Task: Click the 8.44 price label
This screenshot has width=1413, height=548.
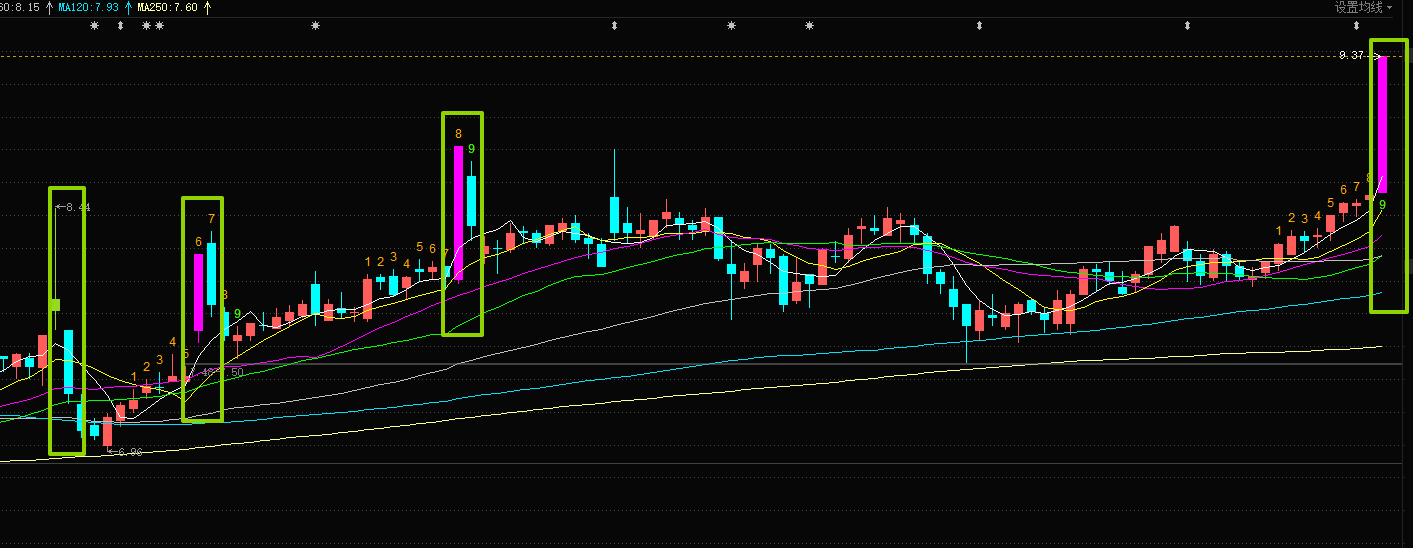Action: (x=78, y=207)
